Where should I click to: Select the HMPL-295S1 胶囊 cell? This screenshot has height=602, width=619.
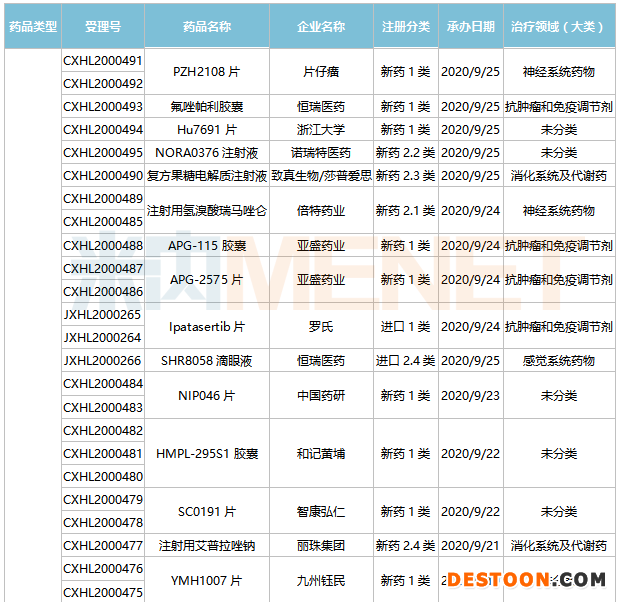207,454
